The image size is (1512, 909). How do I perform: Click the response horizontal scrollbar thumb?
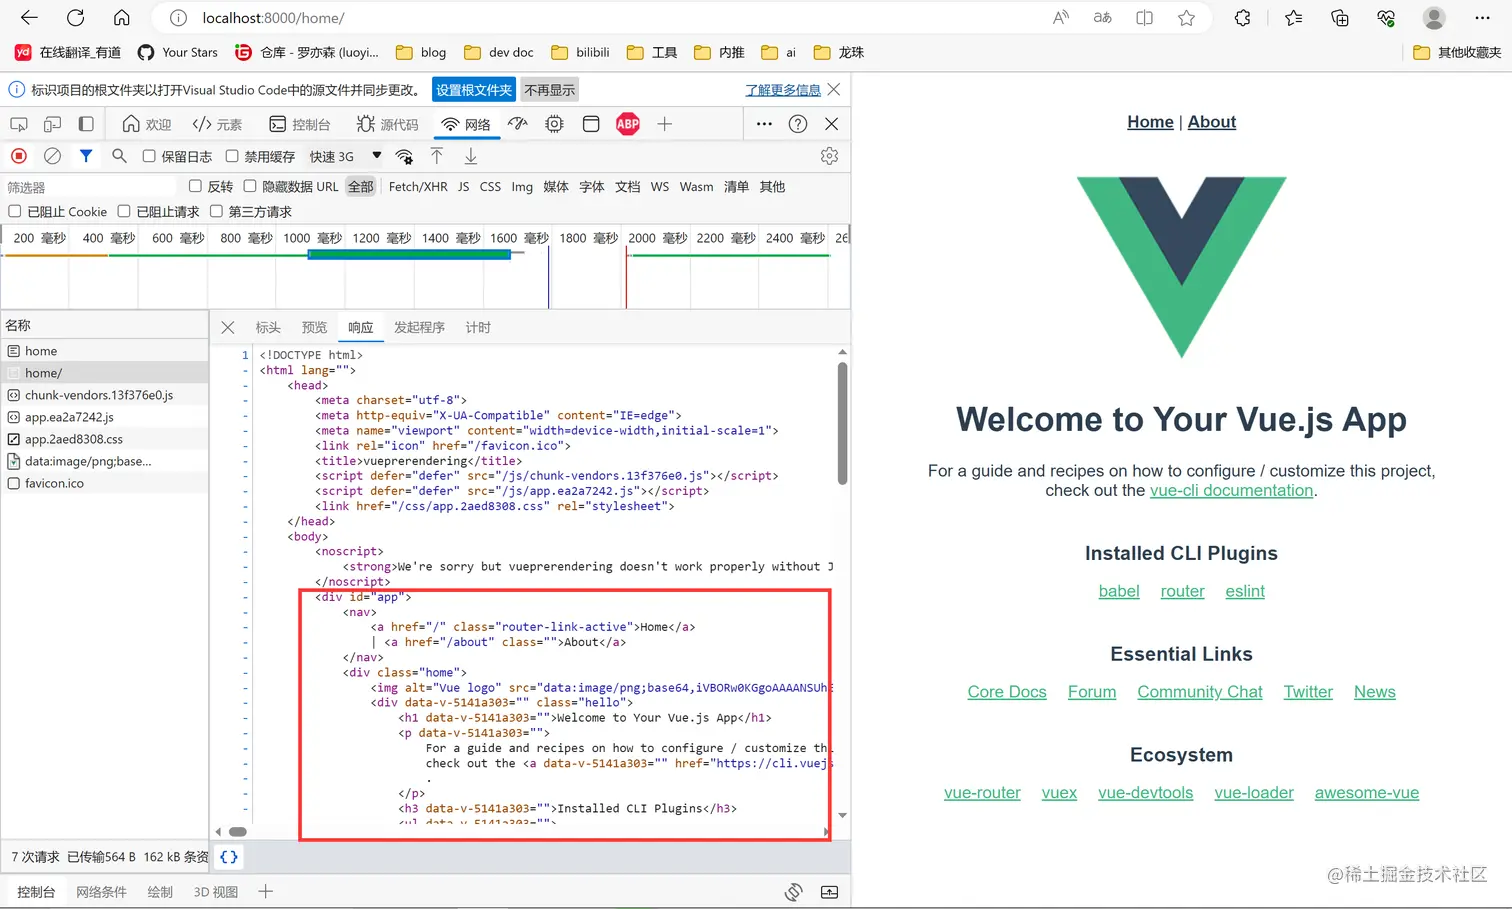238,832
